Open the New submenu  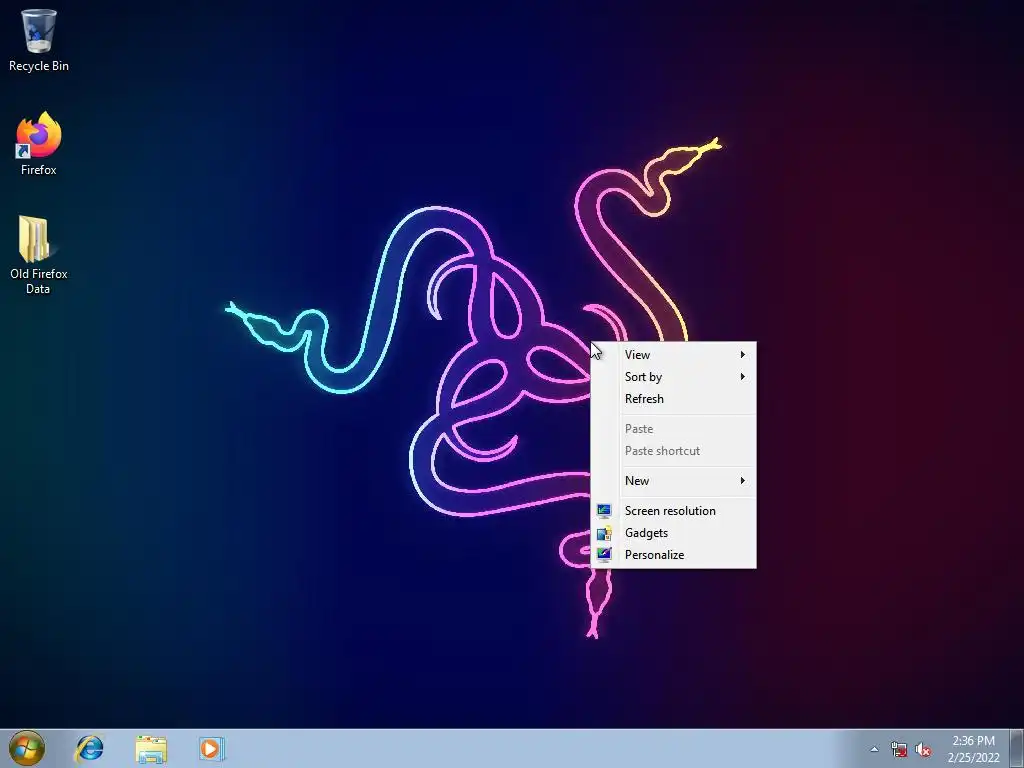(x=673, y=481)
